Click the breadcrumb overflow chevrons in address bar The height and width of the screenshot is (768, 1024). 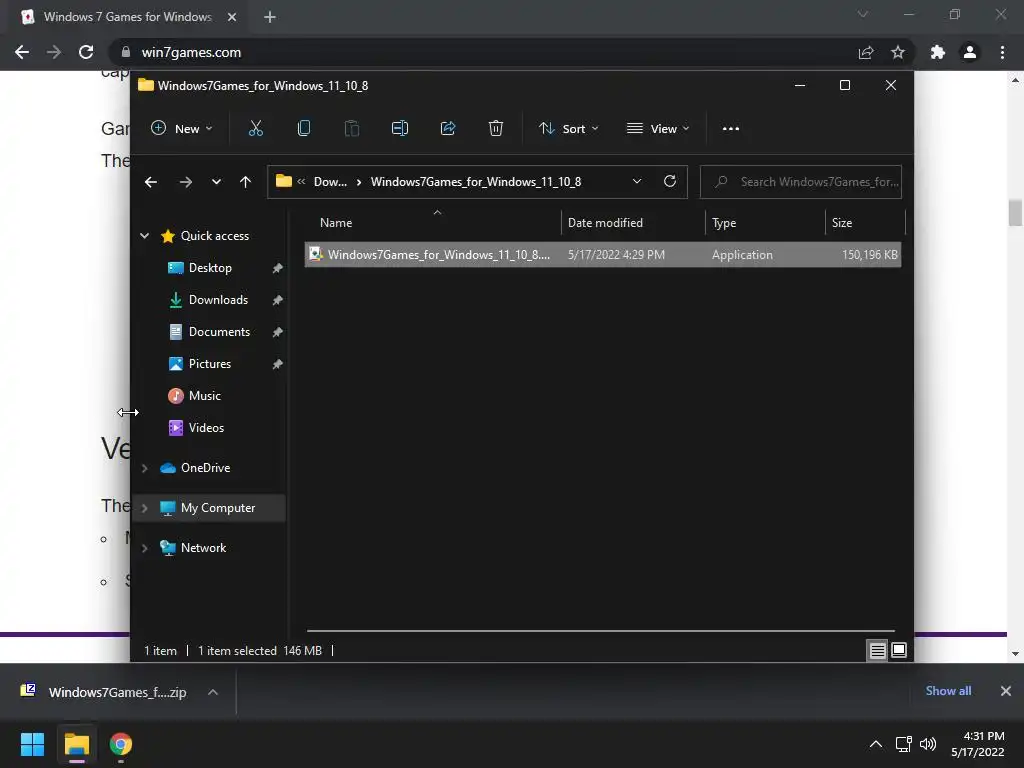[x=301, y=182]
